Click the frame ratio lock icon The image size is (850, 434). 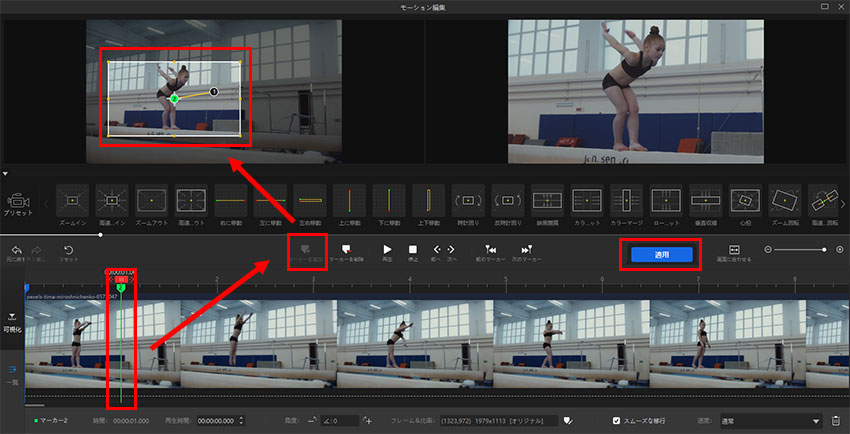[x=567, y=420]
